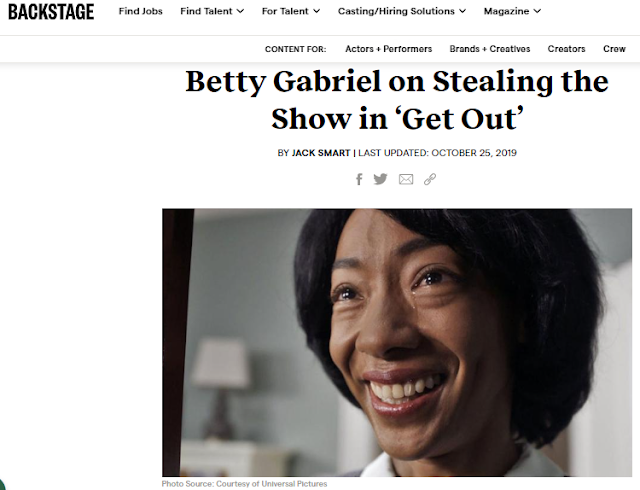Expand the Magazine dropdown arrow
This screenshot has width=640, height=490.
coord(537,11)
